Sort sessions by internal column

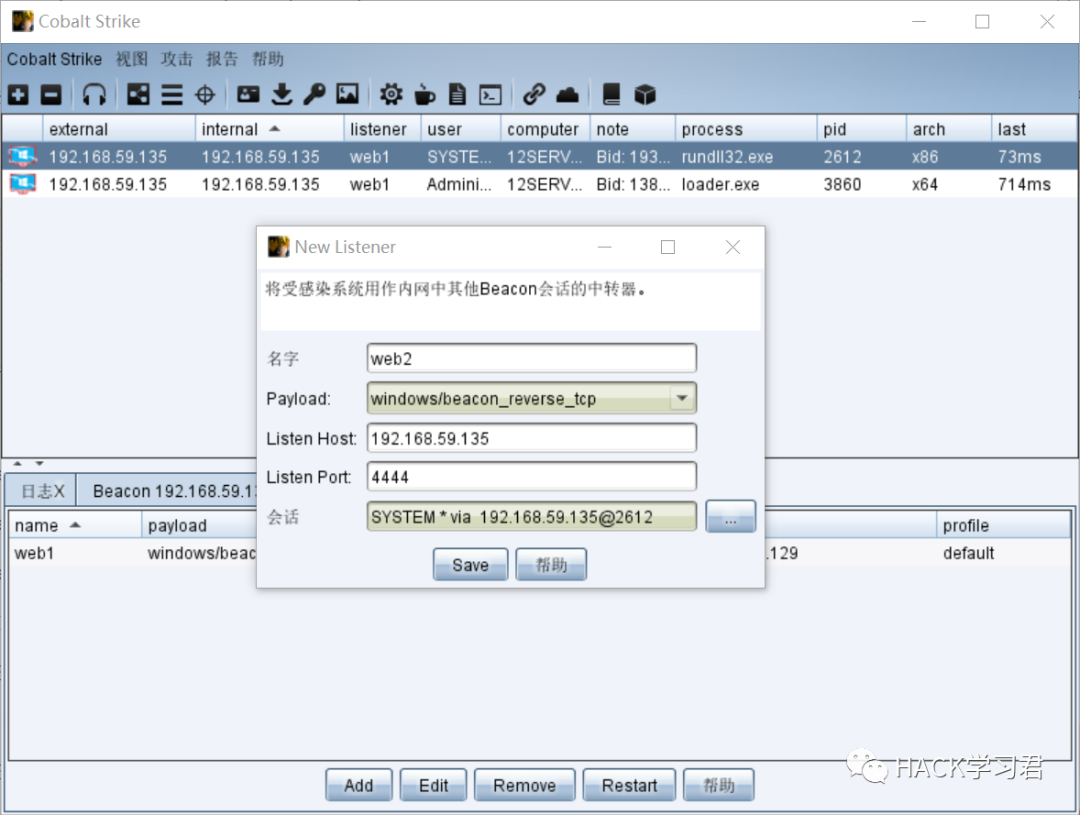point(269,129)
